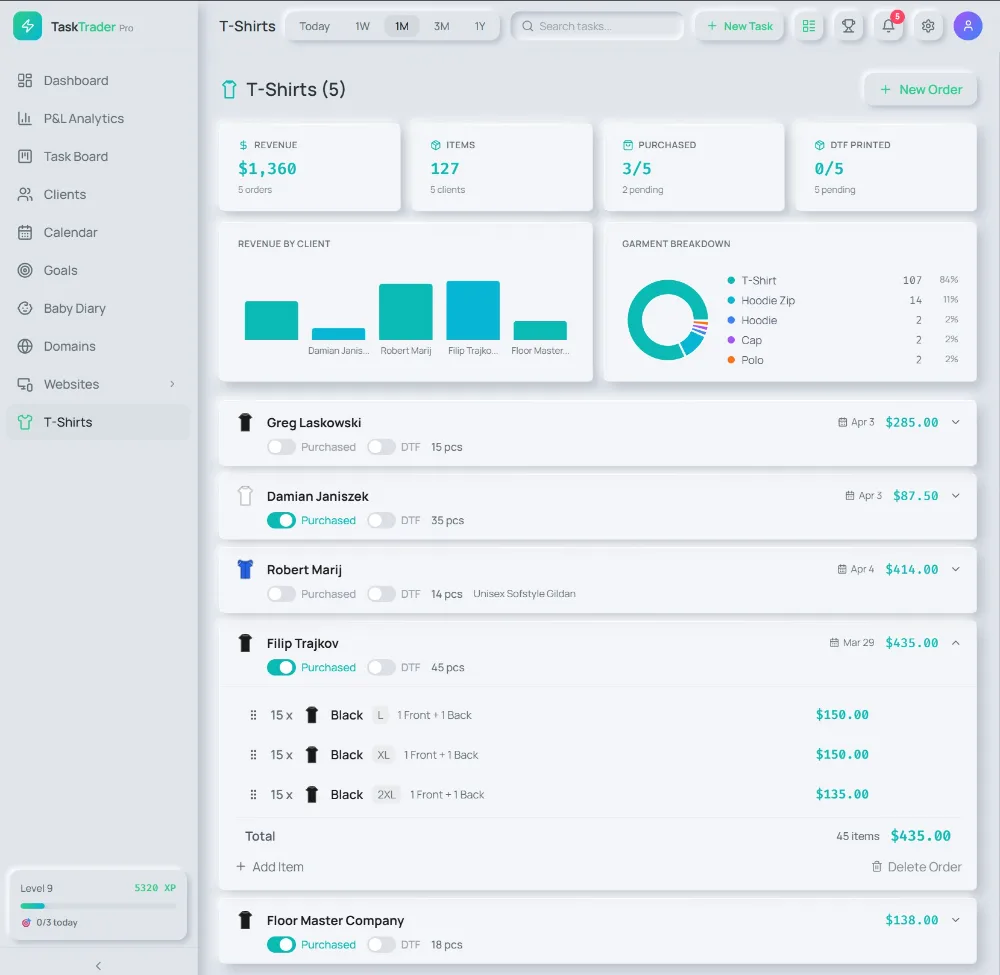Image resolution: width=1000 pixels, height=975 pixels.
Task: Select the 3M time range tab
Action: (x=441, y=26)
